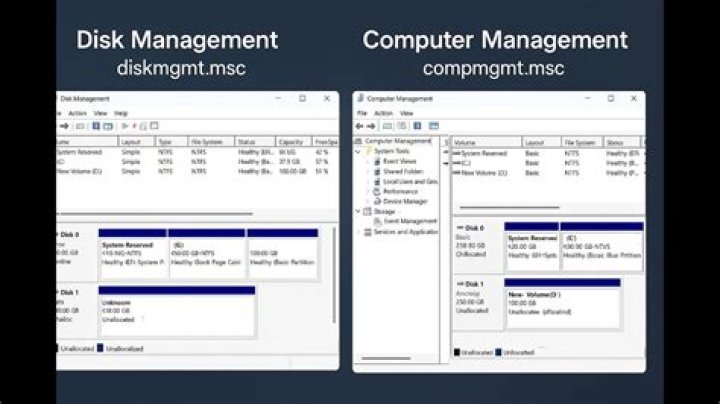Click the view panel icon right of Disk Management's blue help icon

coord(108,126)
